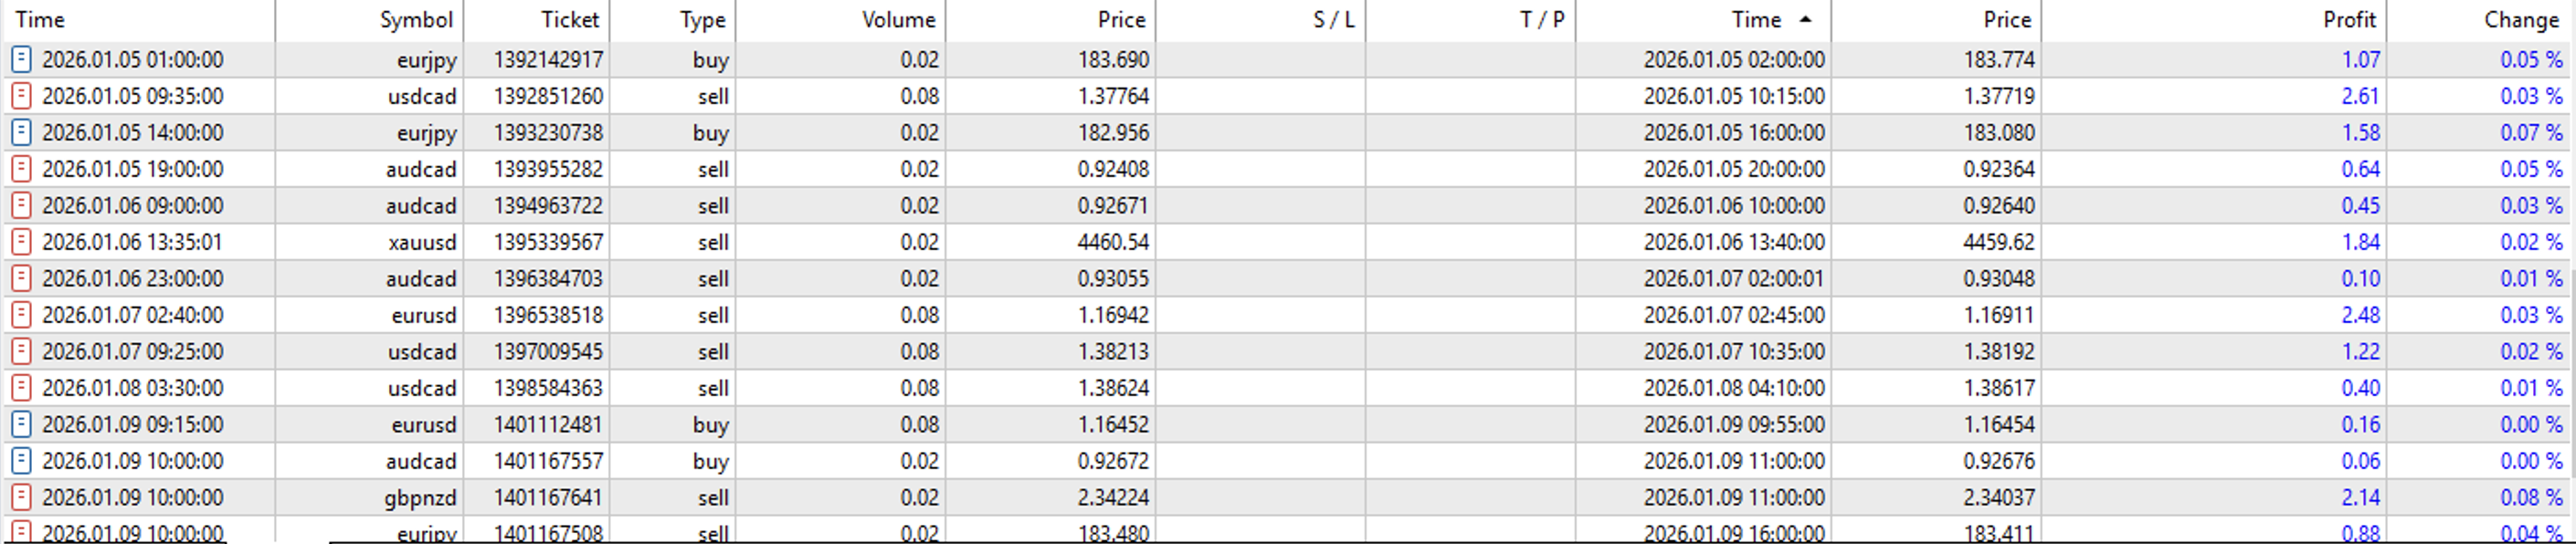This screenshot has height=544, width=2576.
Task: Click the Volume column header
Action: [x=898, y=20]
